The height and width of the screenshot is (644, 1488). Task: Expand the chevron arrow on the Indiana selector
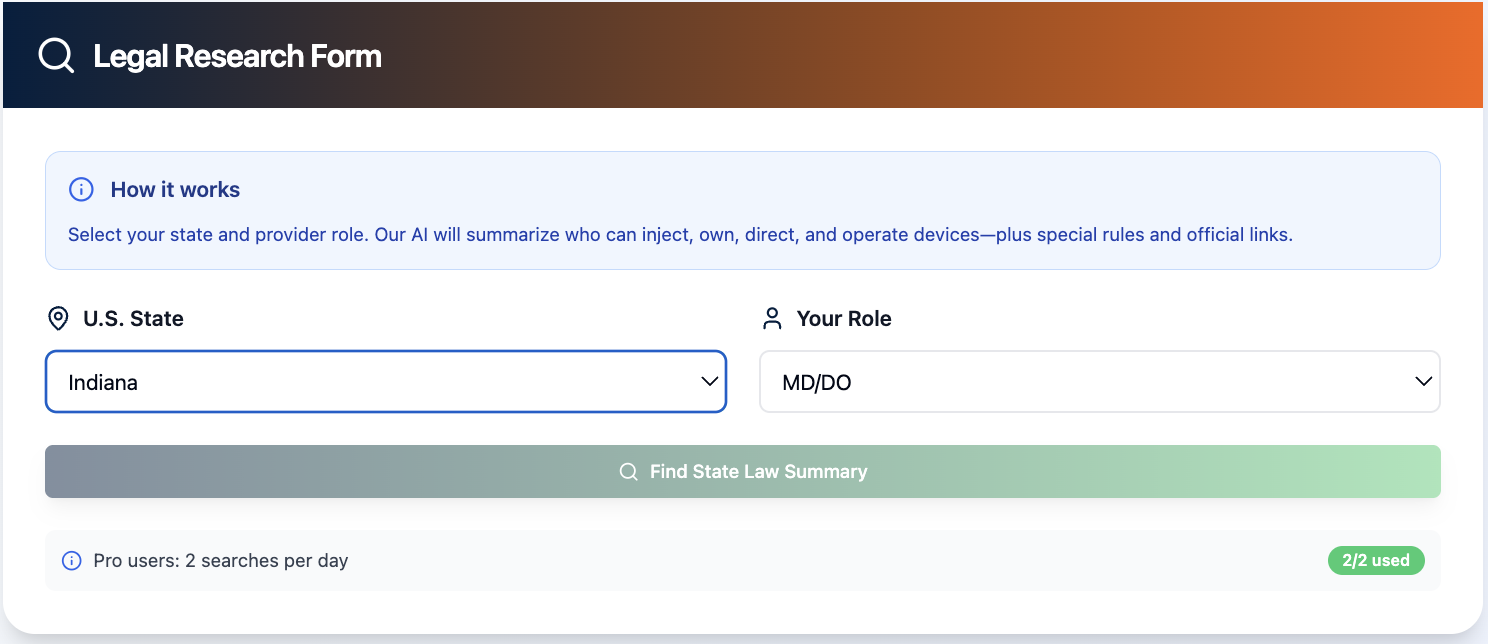pos(710,381)
